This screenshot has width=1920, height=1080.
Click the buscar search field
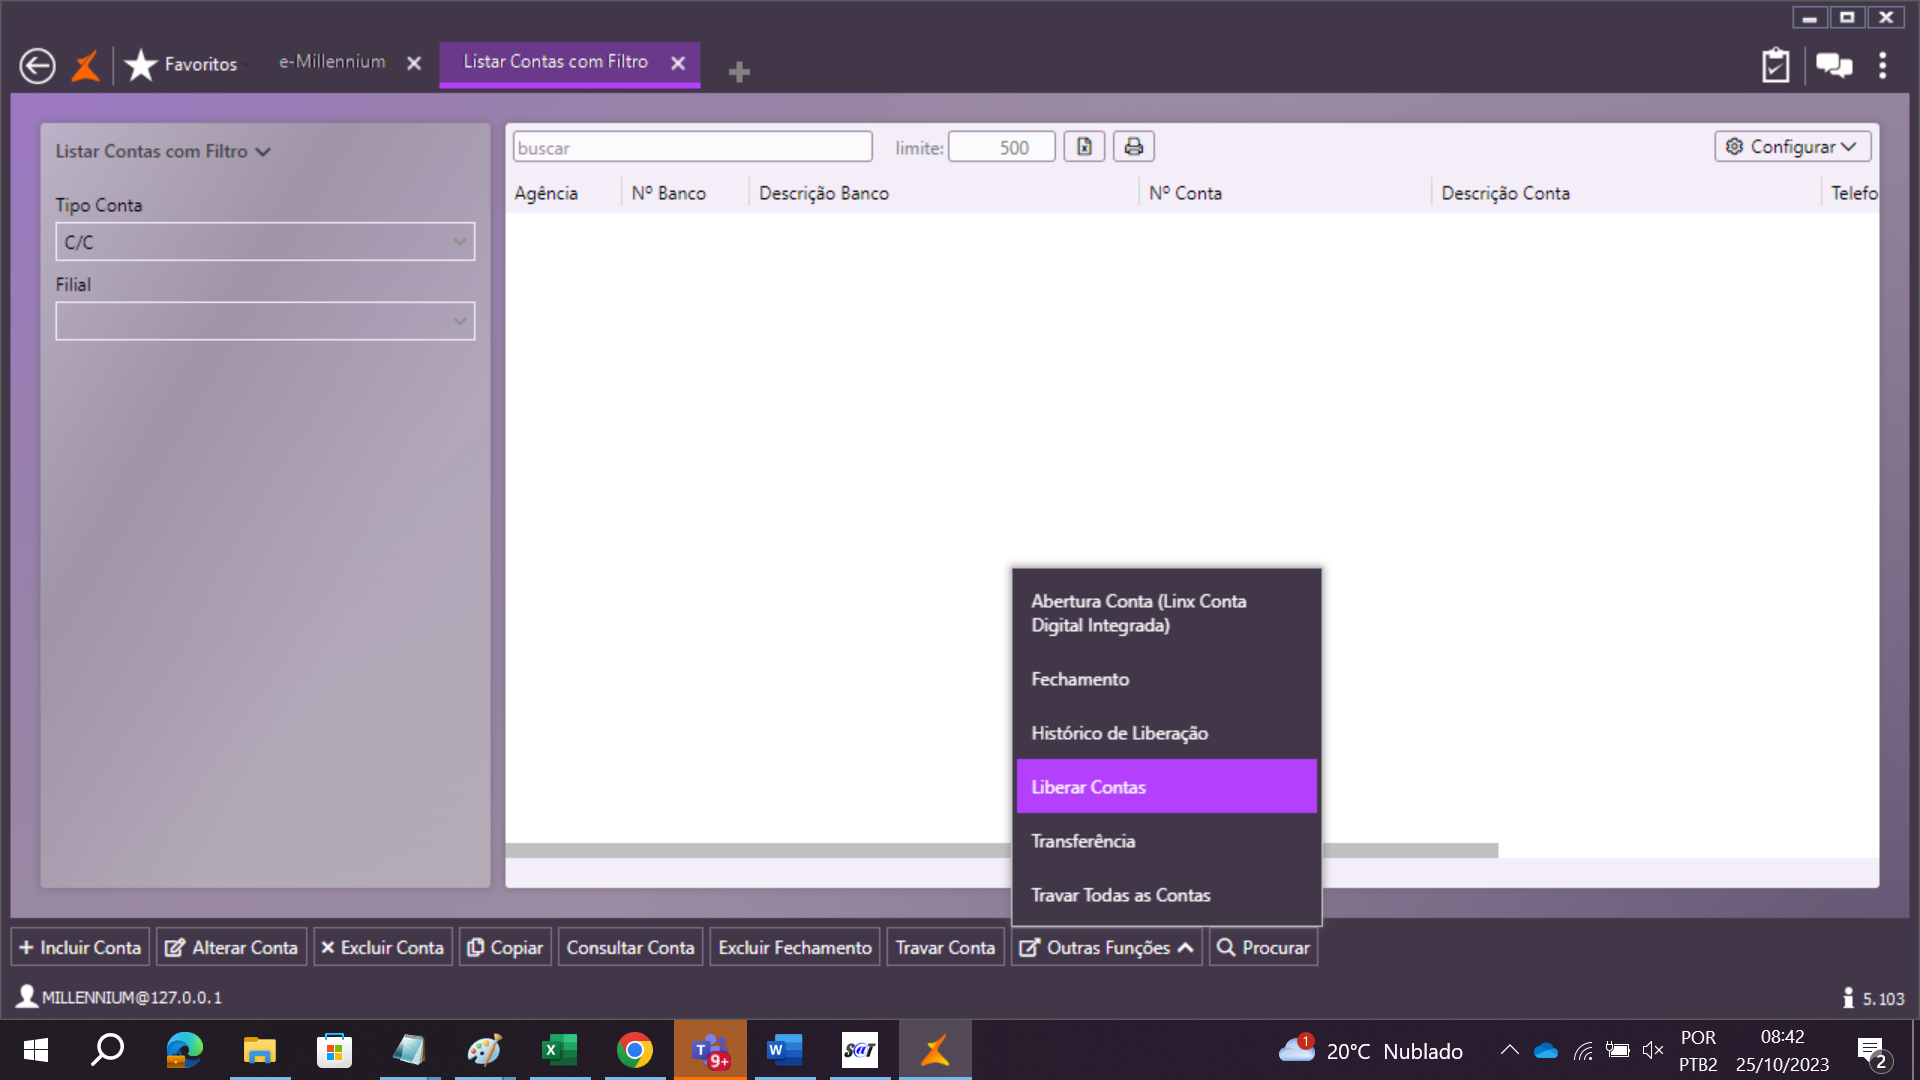692,147
